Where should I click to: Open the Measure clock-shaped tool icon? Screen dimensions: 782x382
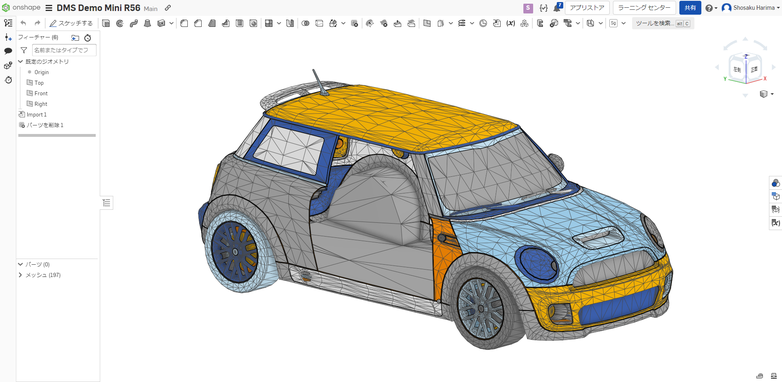click(x=483, y=23)
